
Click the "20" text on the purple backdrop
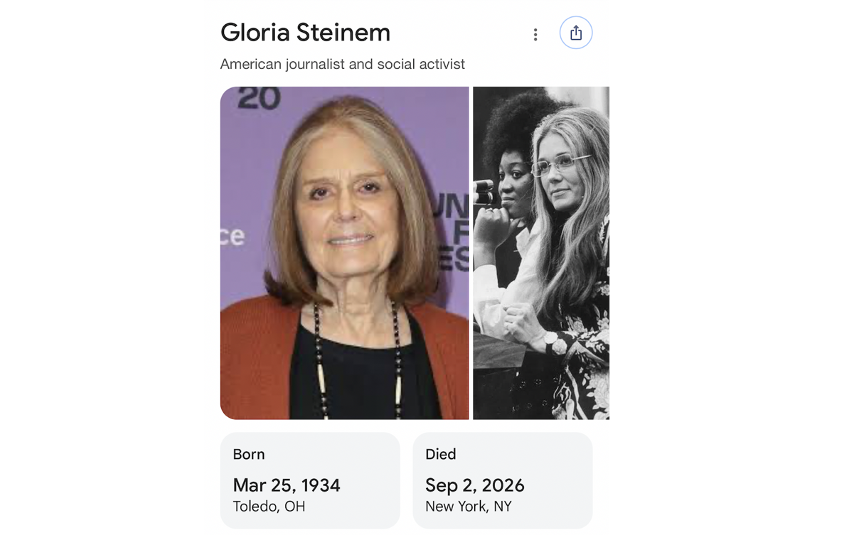click(259, 98)
